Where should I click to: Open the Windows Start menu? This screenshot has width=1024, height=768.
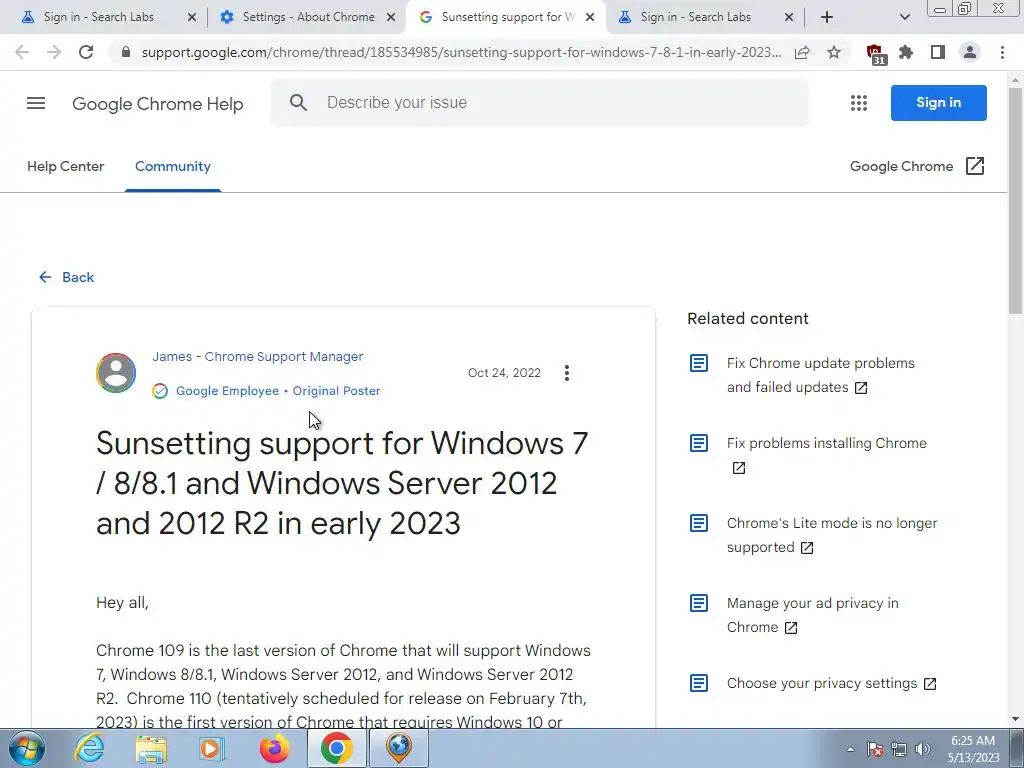coord(27,748)
